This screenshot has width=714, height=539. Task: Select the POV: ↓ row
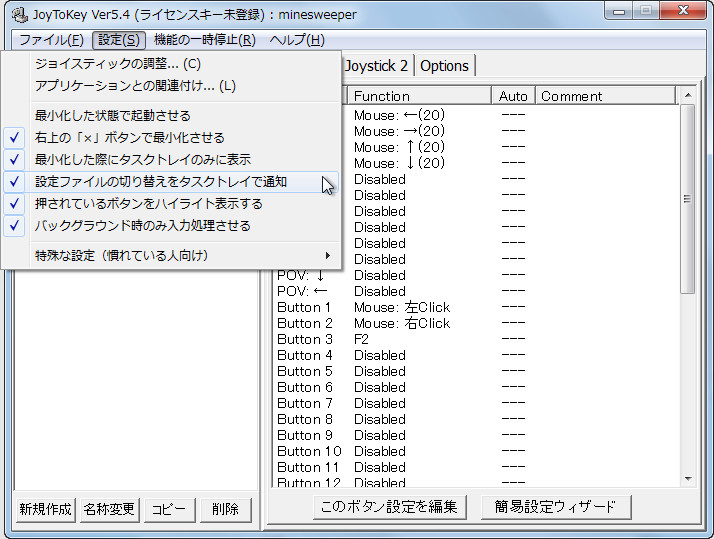476,275
